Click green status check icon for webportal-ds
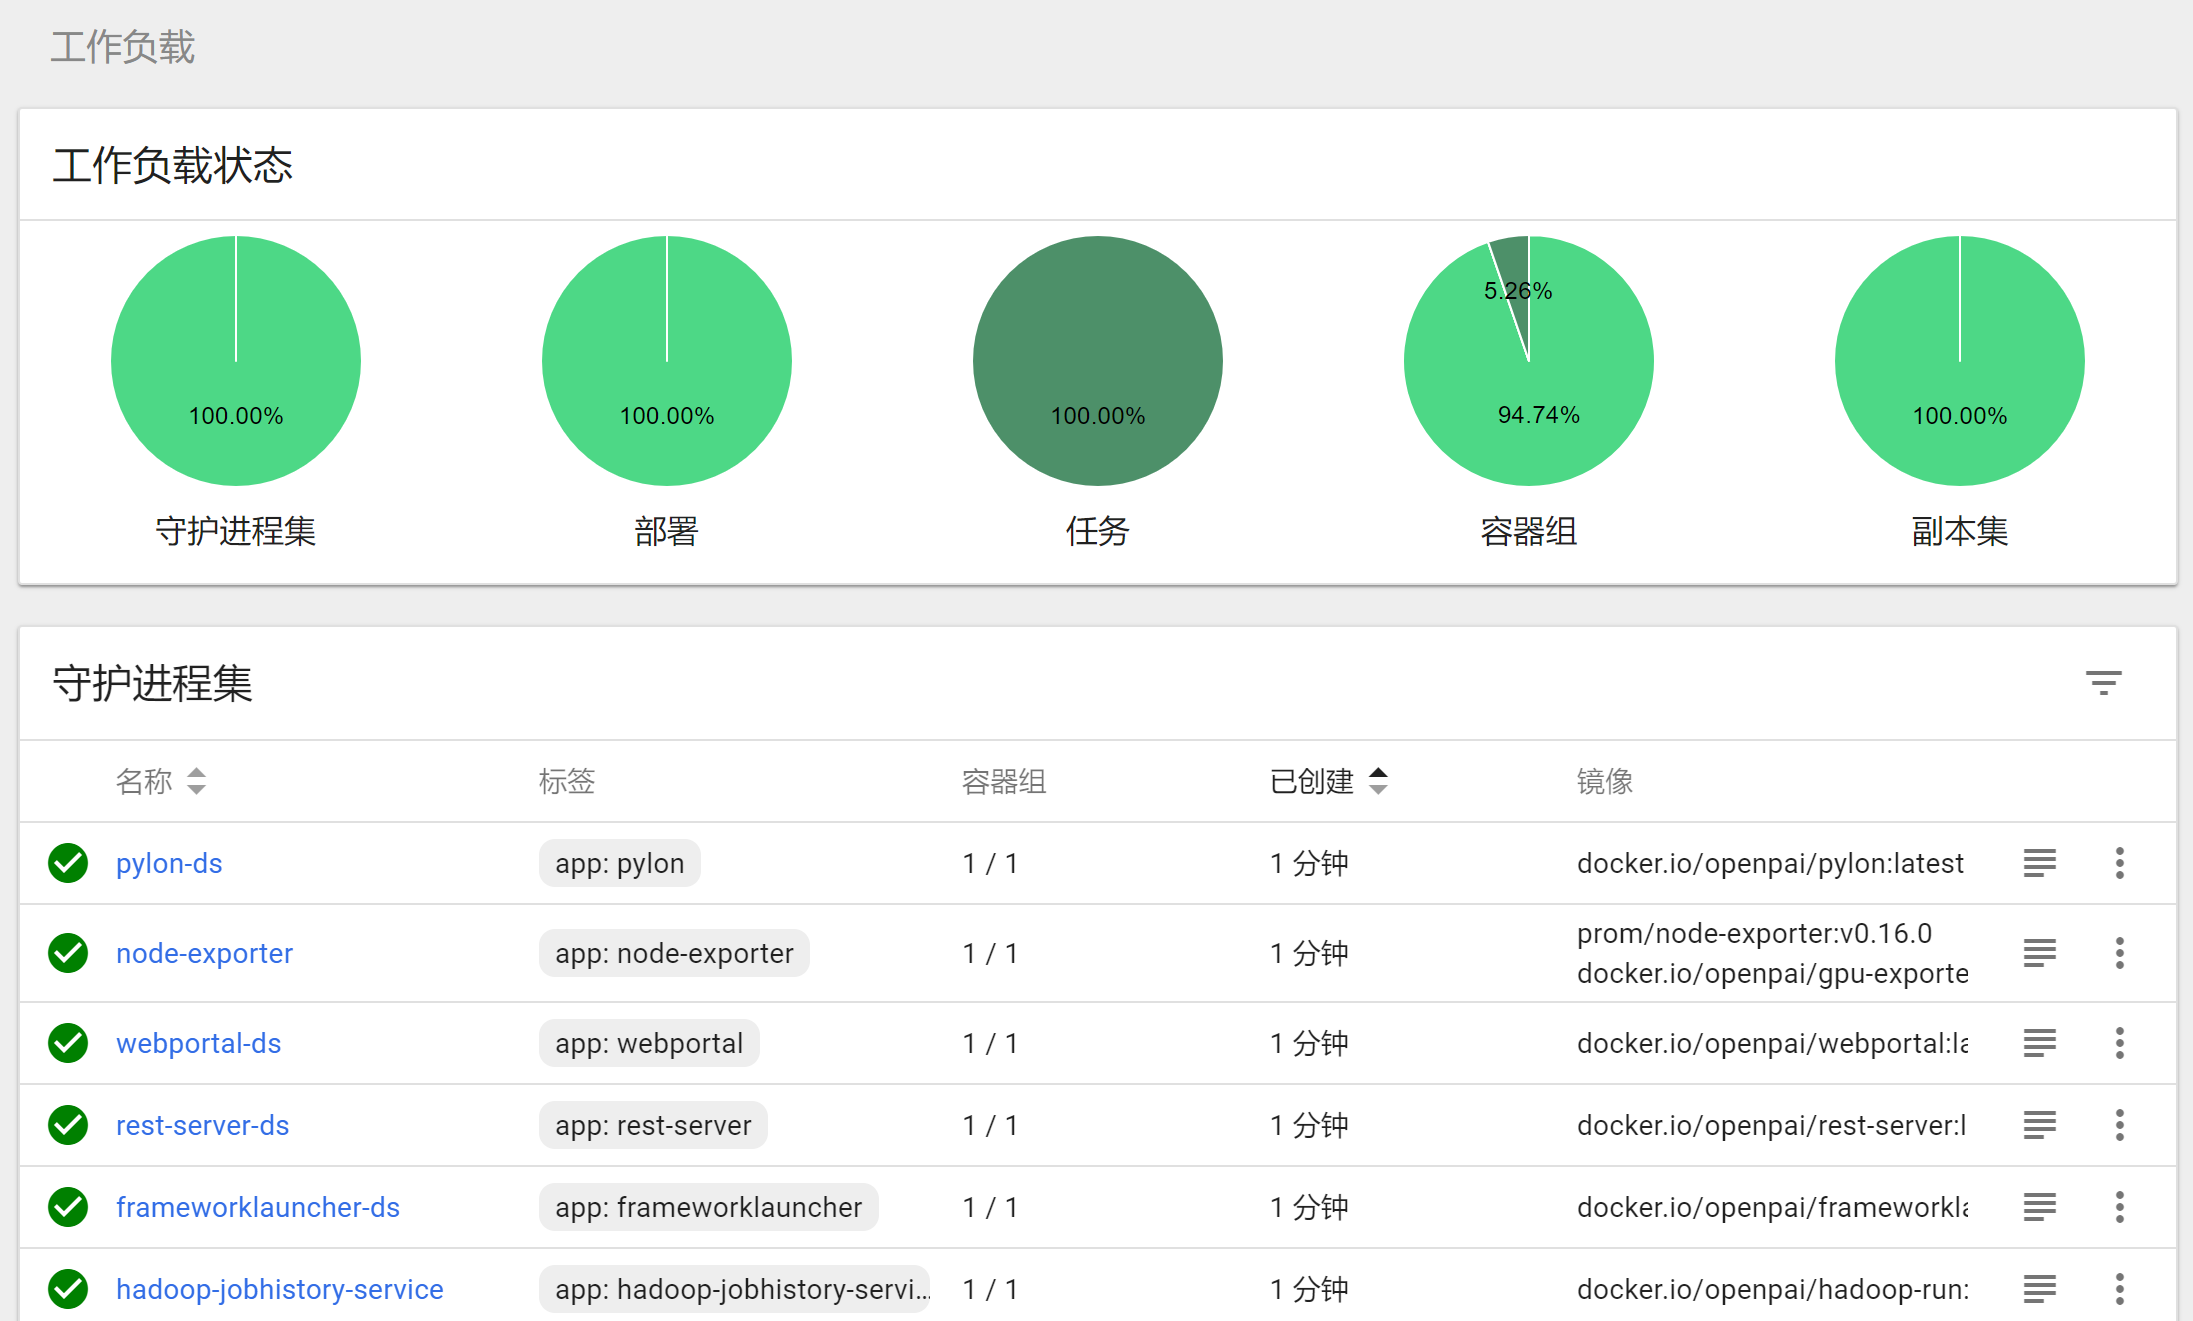2193x1321 pixels. click(x=68, y=1043)
